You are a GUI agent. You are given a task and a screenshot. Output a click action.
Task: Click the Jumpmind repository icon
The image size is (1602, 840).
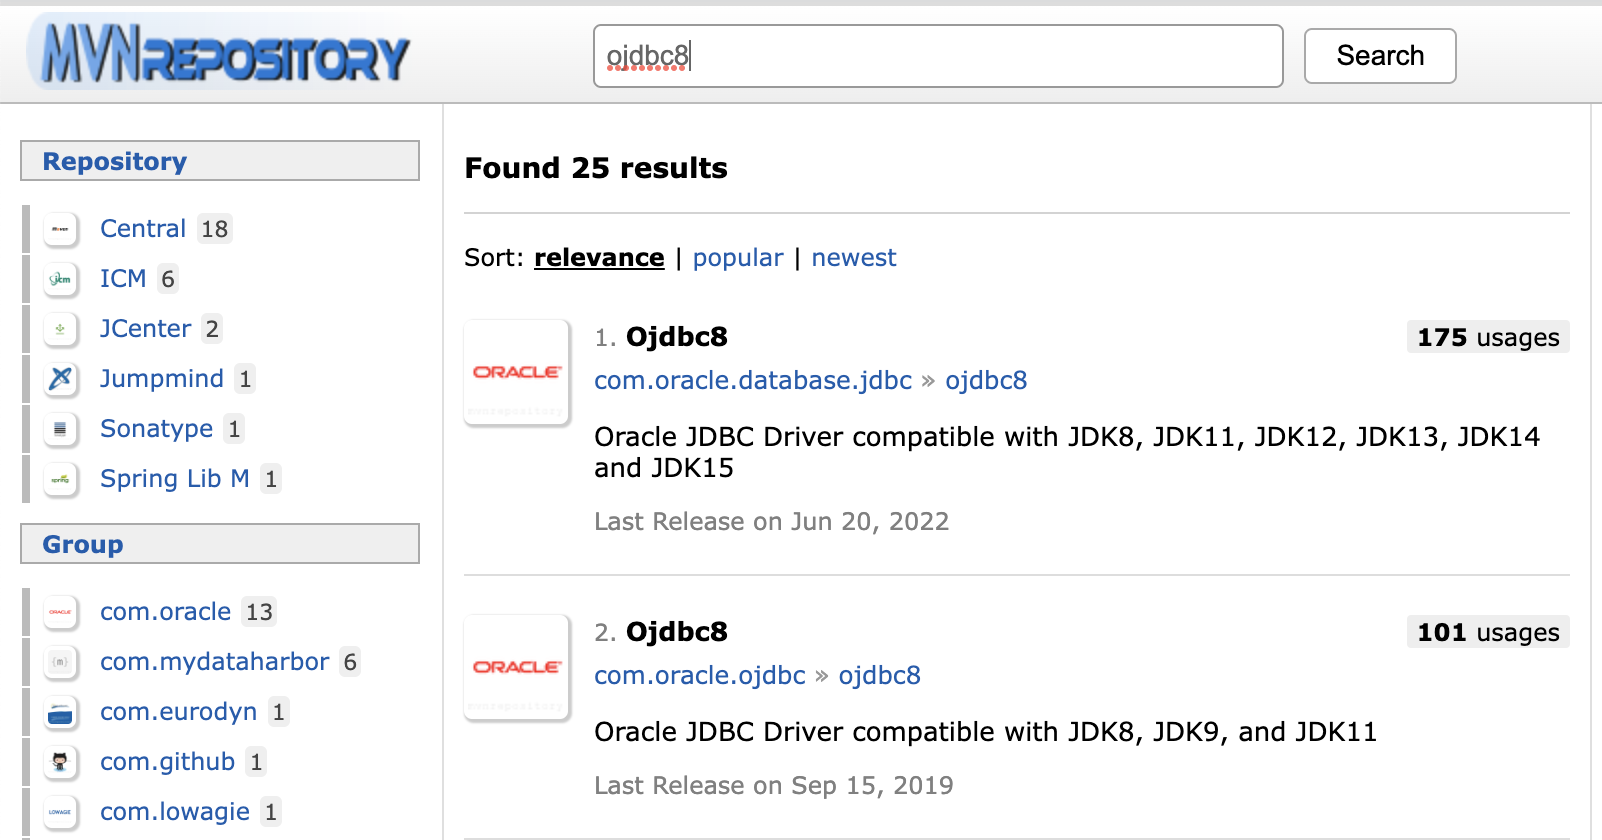pyautogui.click(x=60, y=379)
